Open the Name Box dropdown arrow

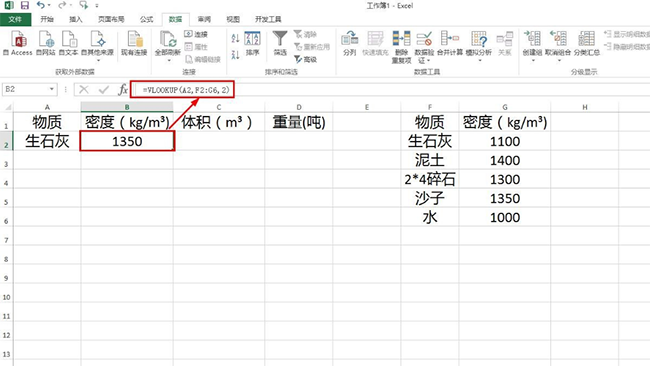[x=51, y=89]
